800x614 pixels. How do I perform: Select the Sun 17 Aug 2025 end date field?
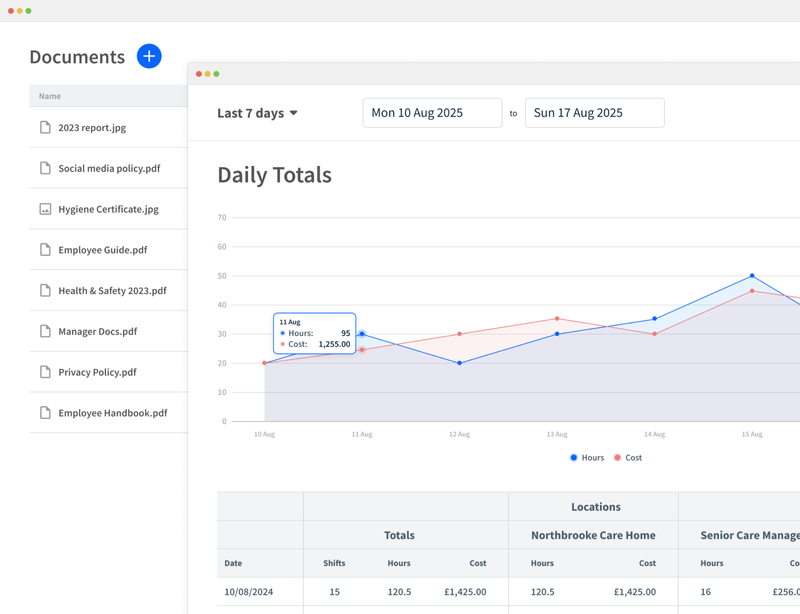[594, 112]
